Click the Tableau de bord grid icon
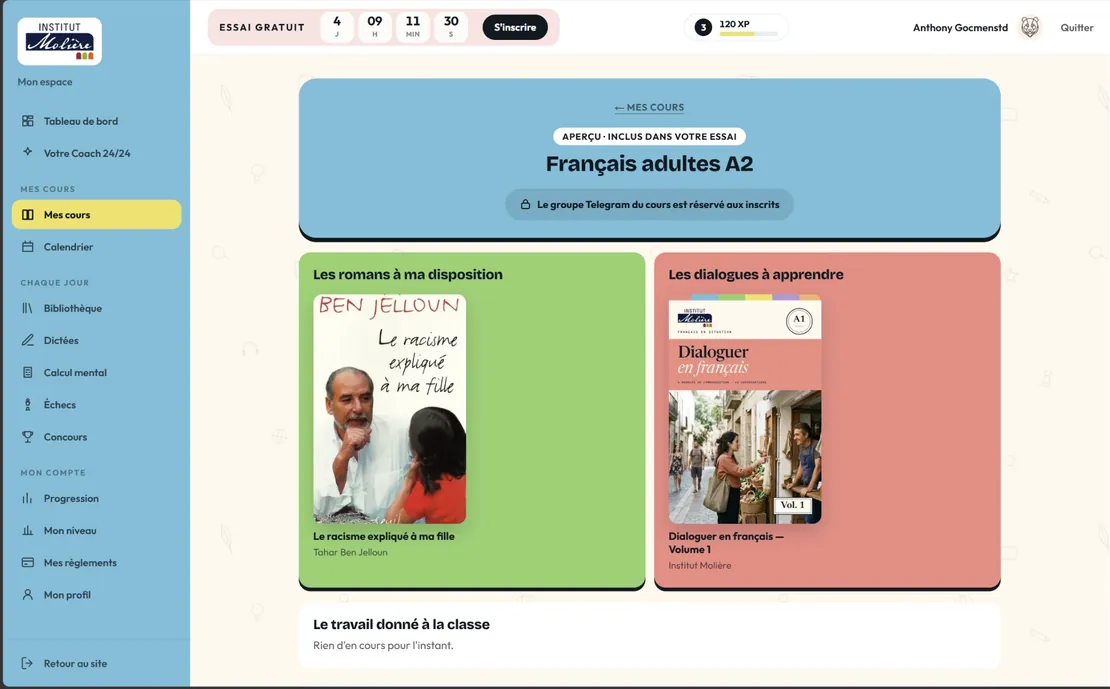This screenshot has height=689, width=1110. pos(28,121)
